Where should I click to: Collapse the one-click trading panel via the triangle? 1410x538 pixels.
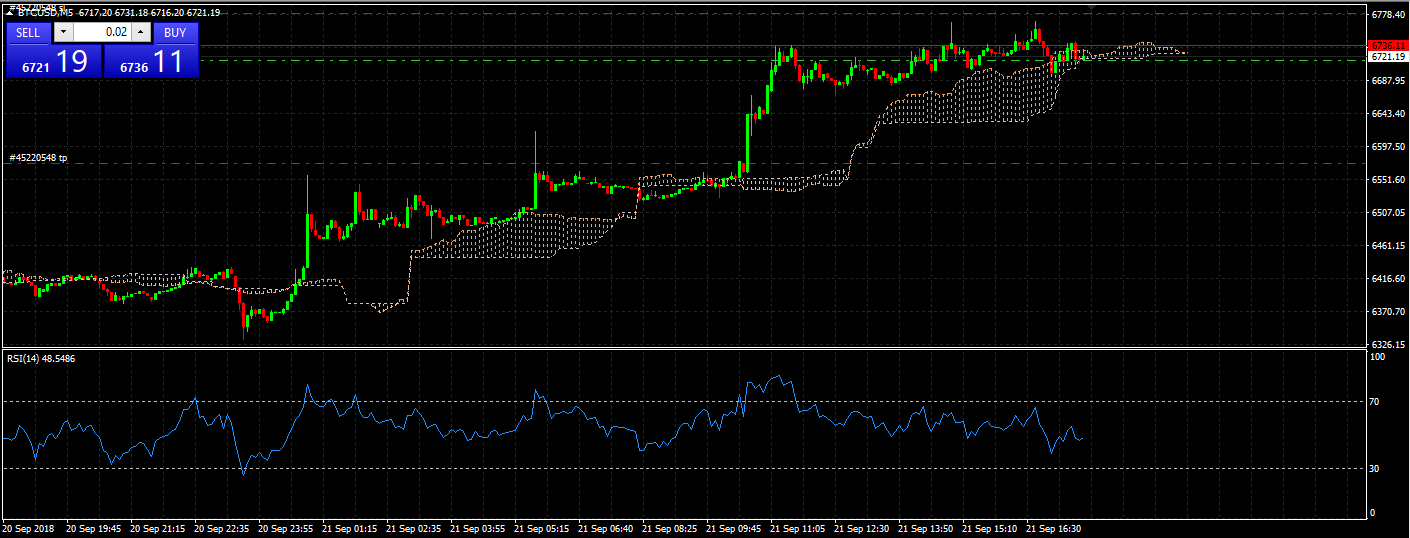tap(10, 13)
